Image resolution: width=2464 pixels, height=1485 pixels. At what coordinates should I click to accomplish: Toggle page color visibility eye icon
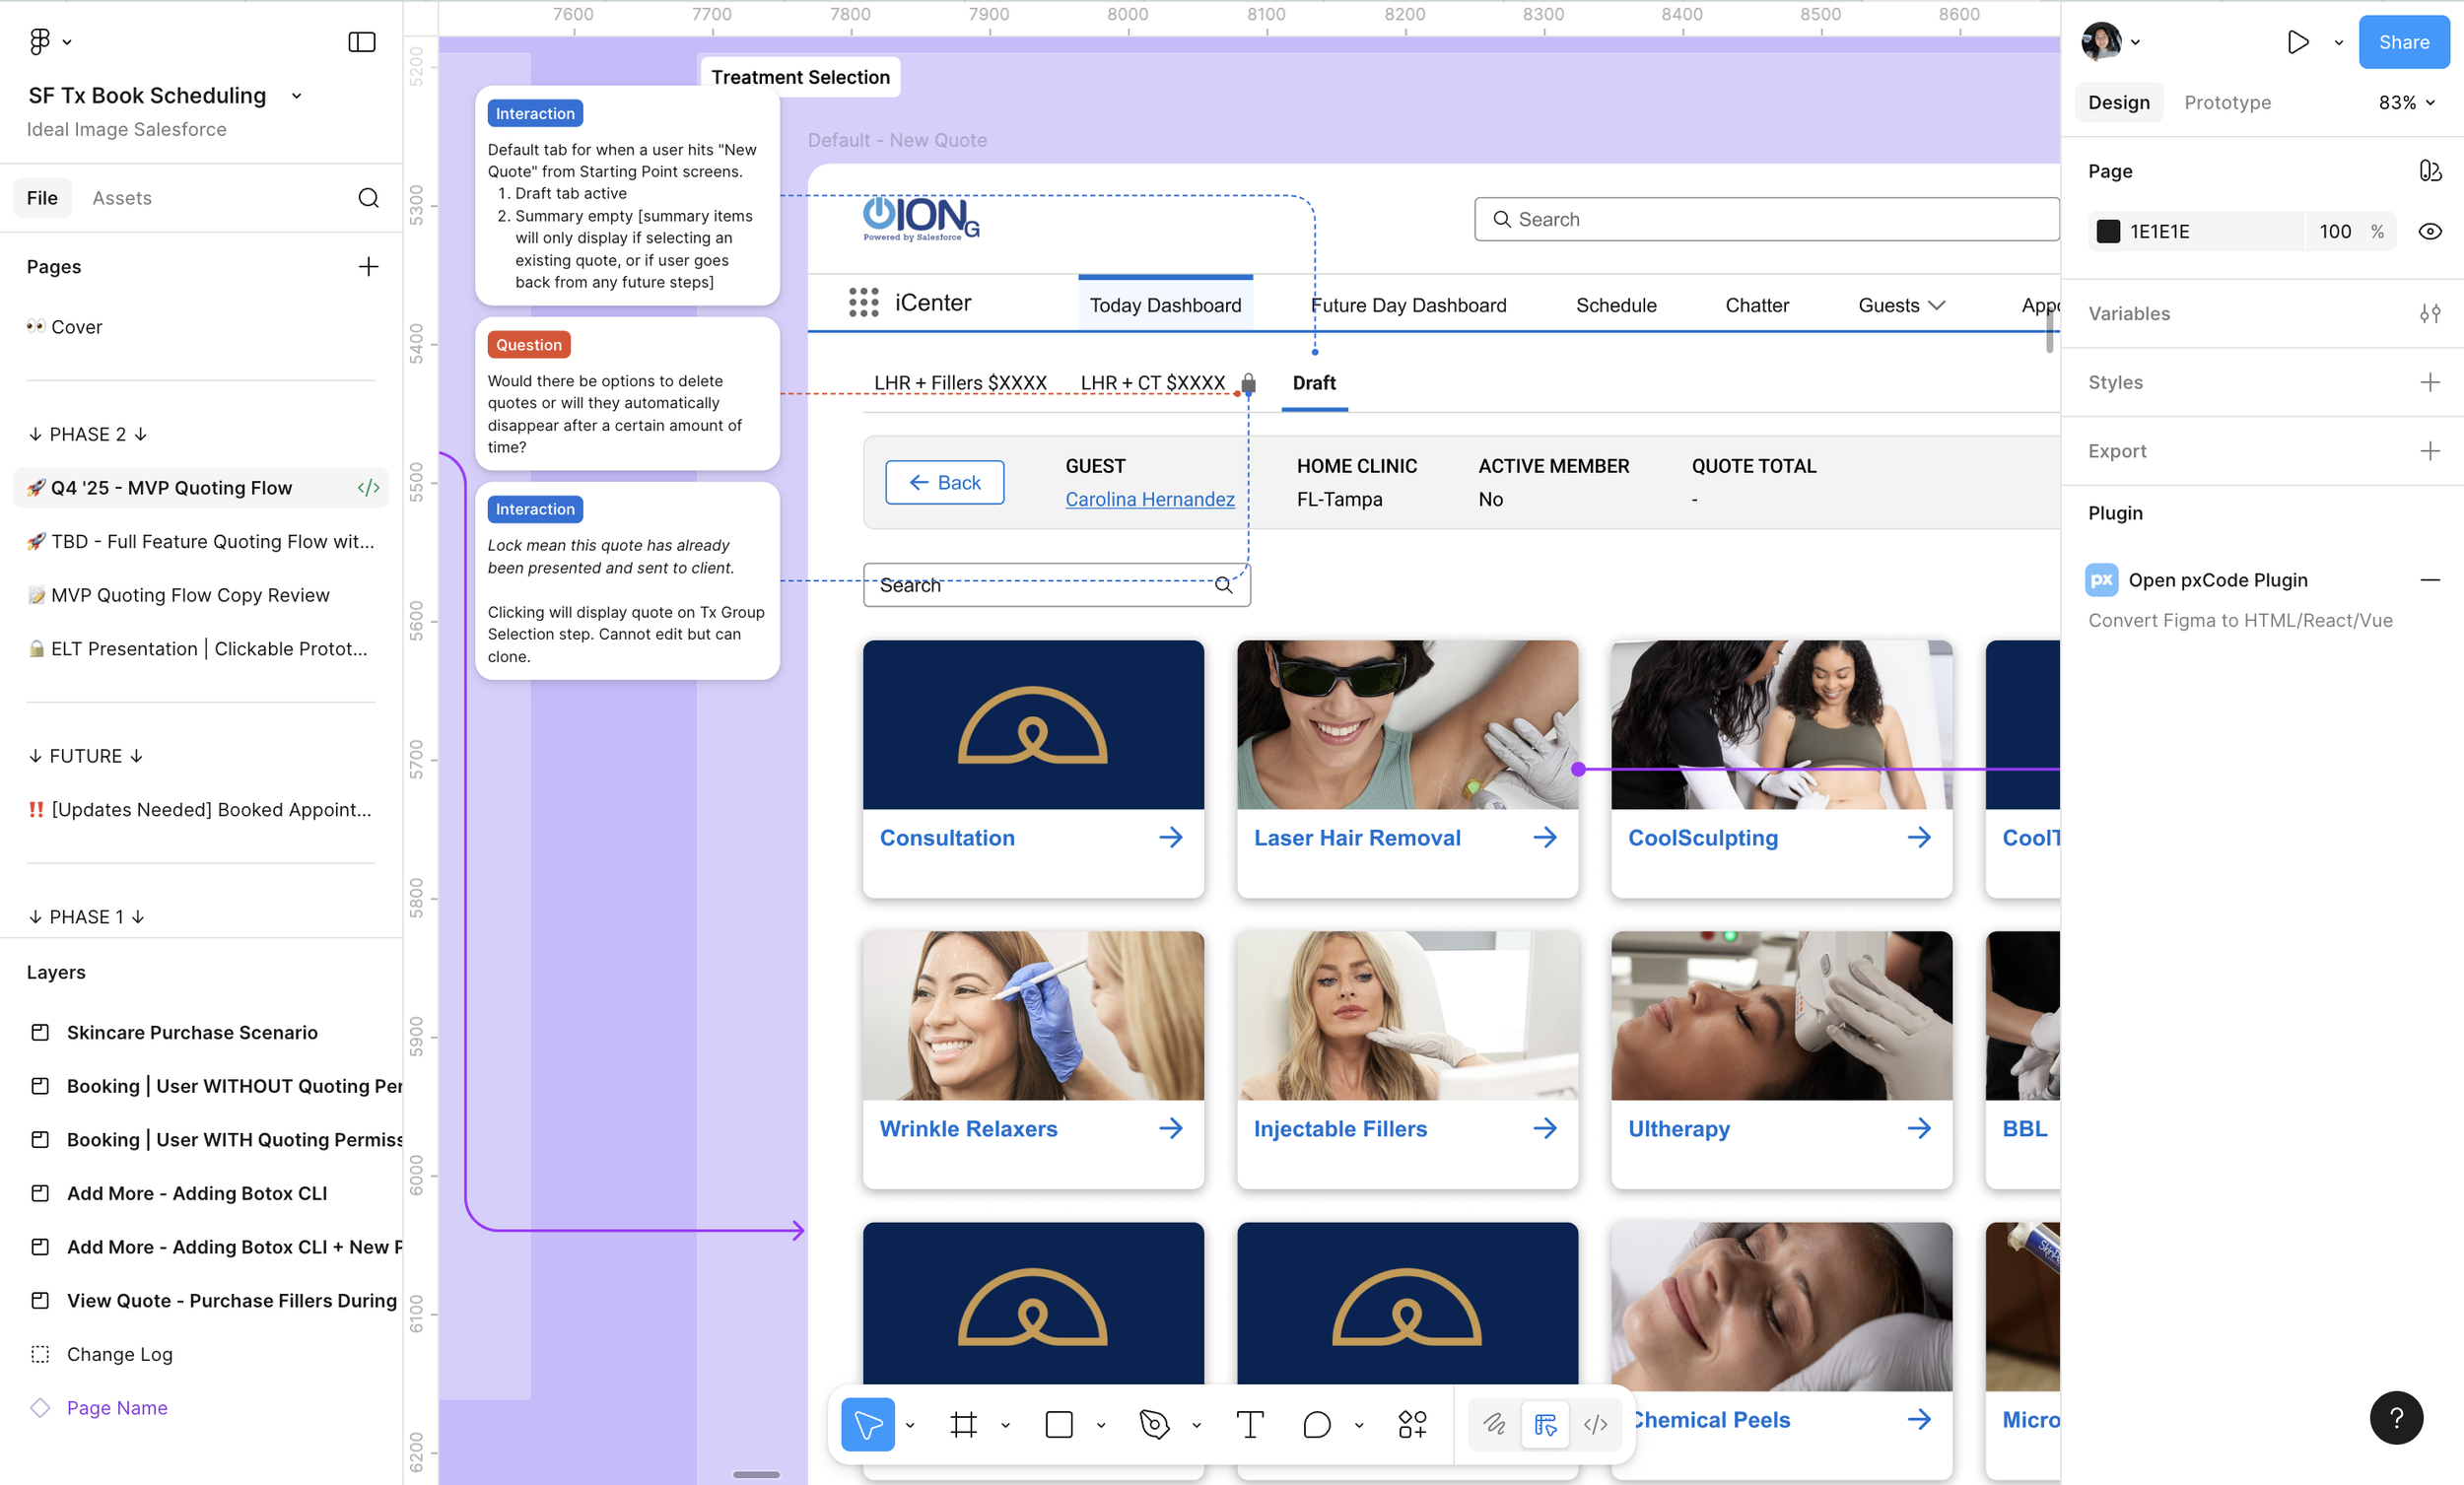pyautogui.click(x=2429, y=232)
